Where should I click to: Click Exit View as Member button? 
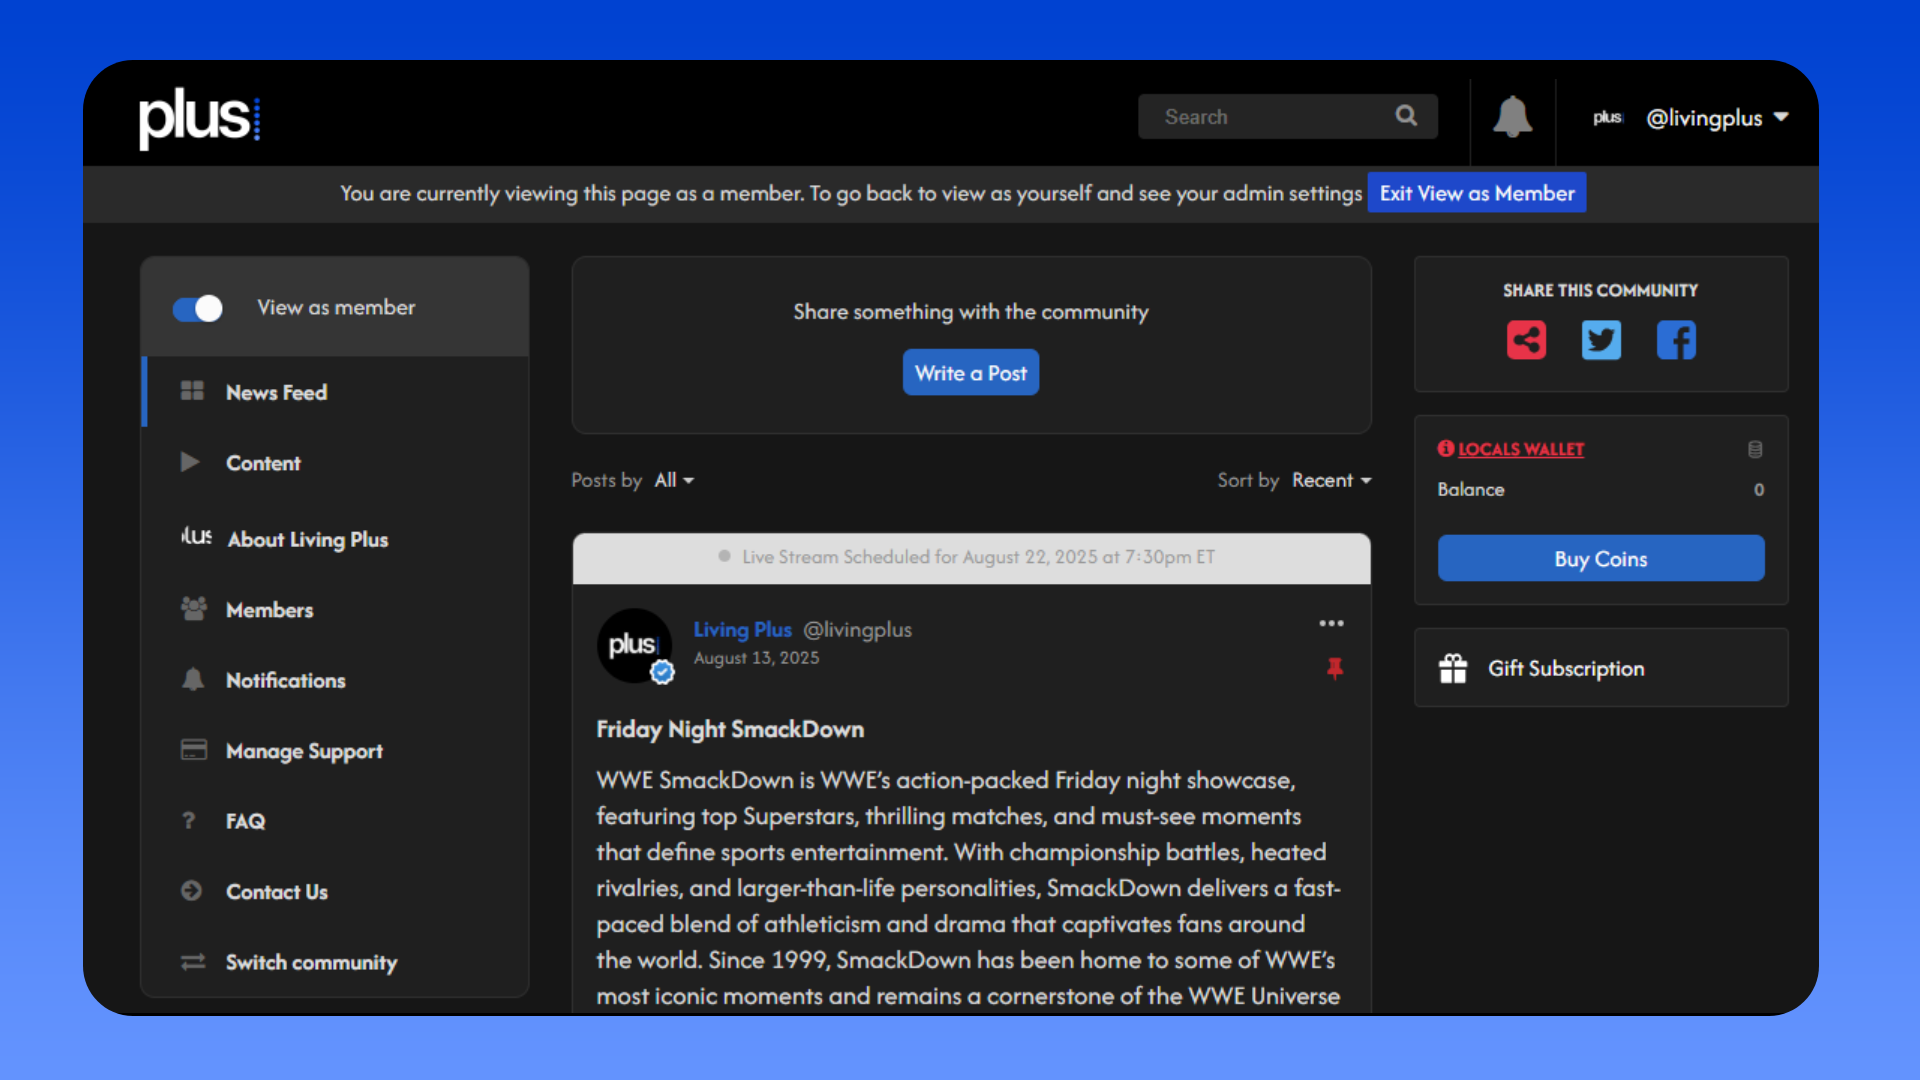pos(1477,193)
